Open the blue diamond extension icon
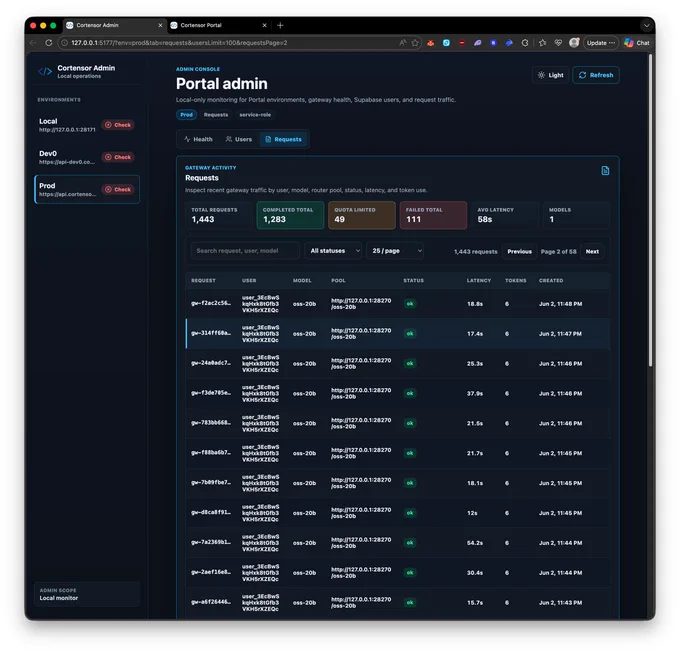 coord(509,42)
